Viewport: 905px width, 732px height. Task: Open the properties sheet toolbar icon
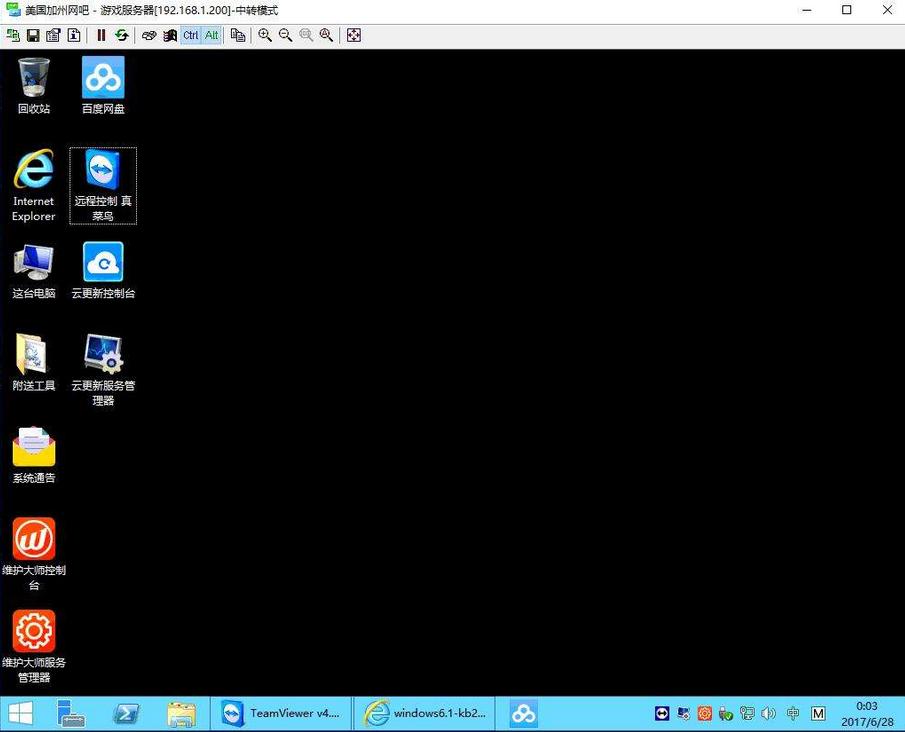click(53, 35)
